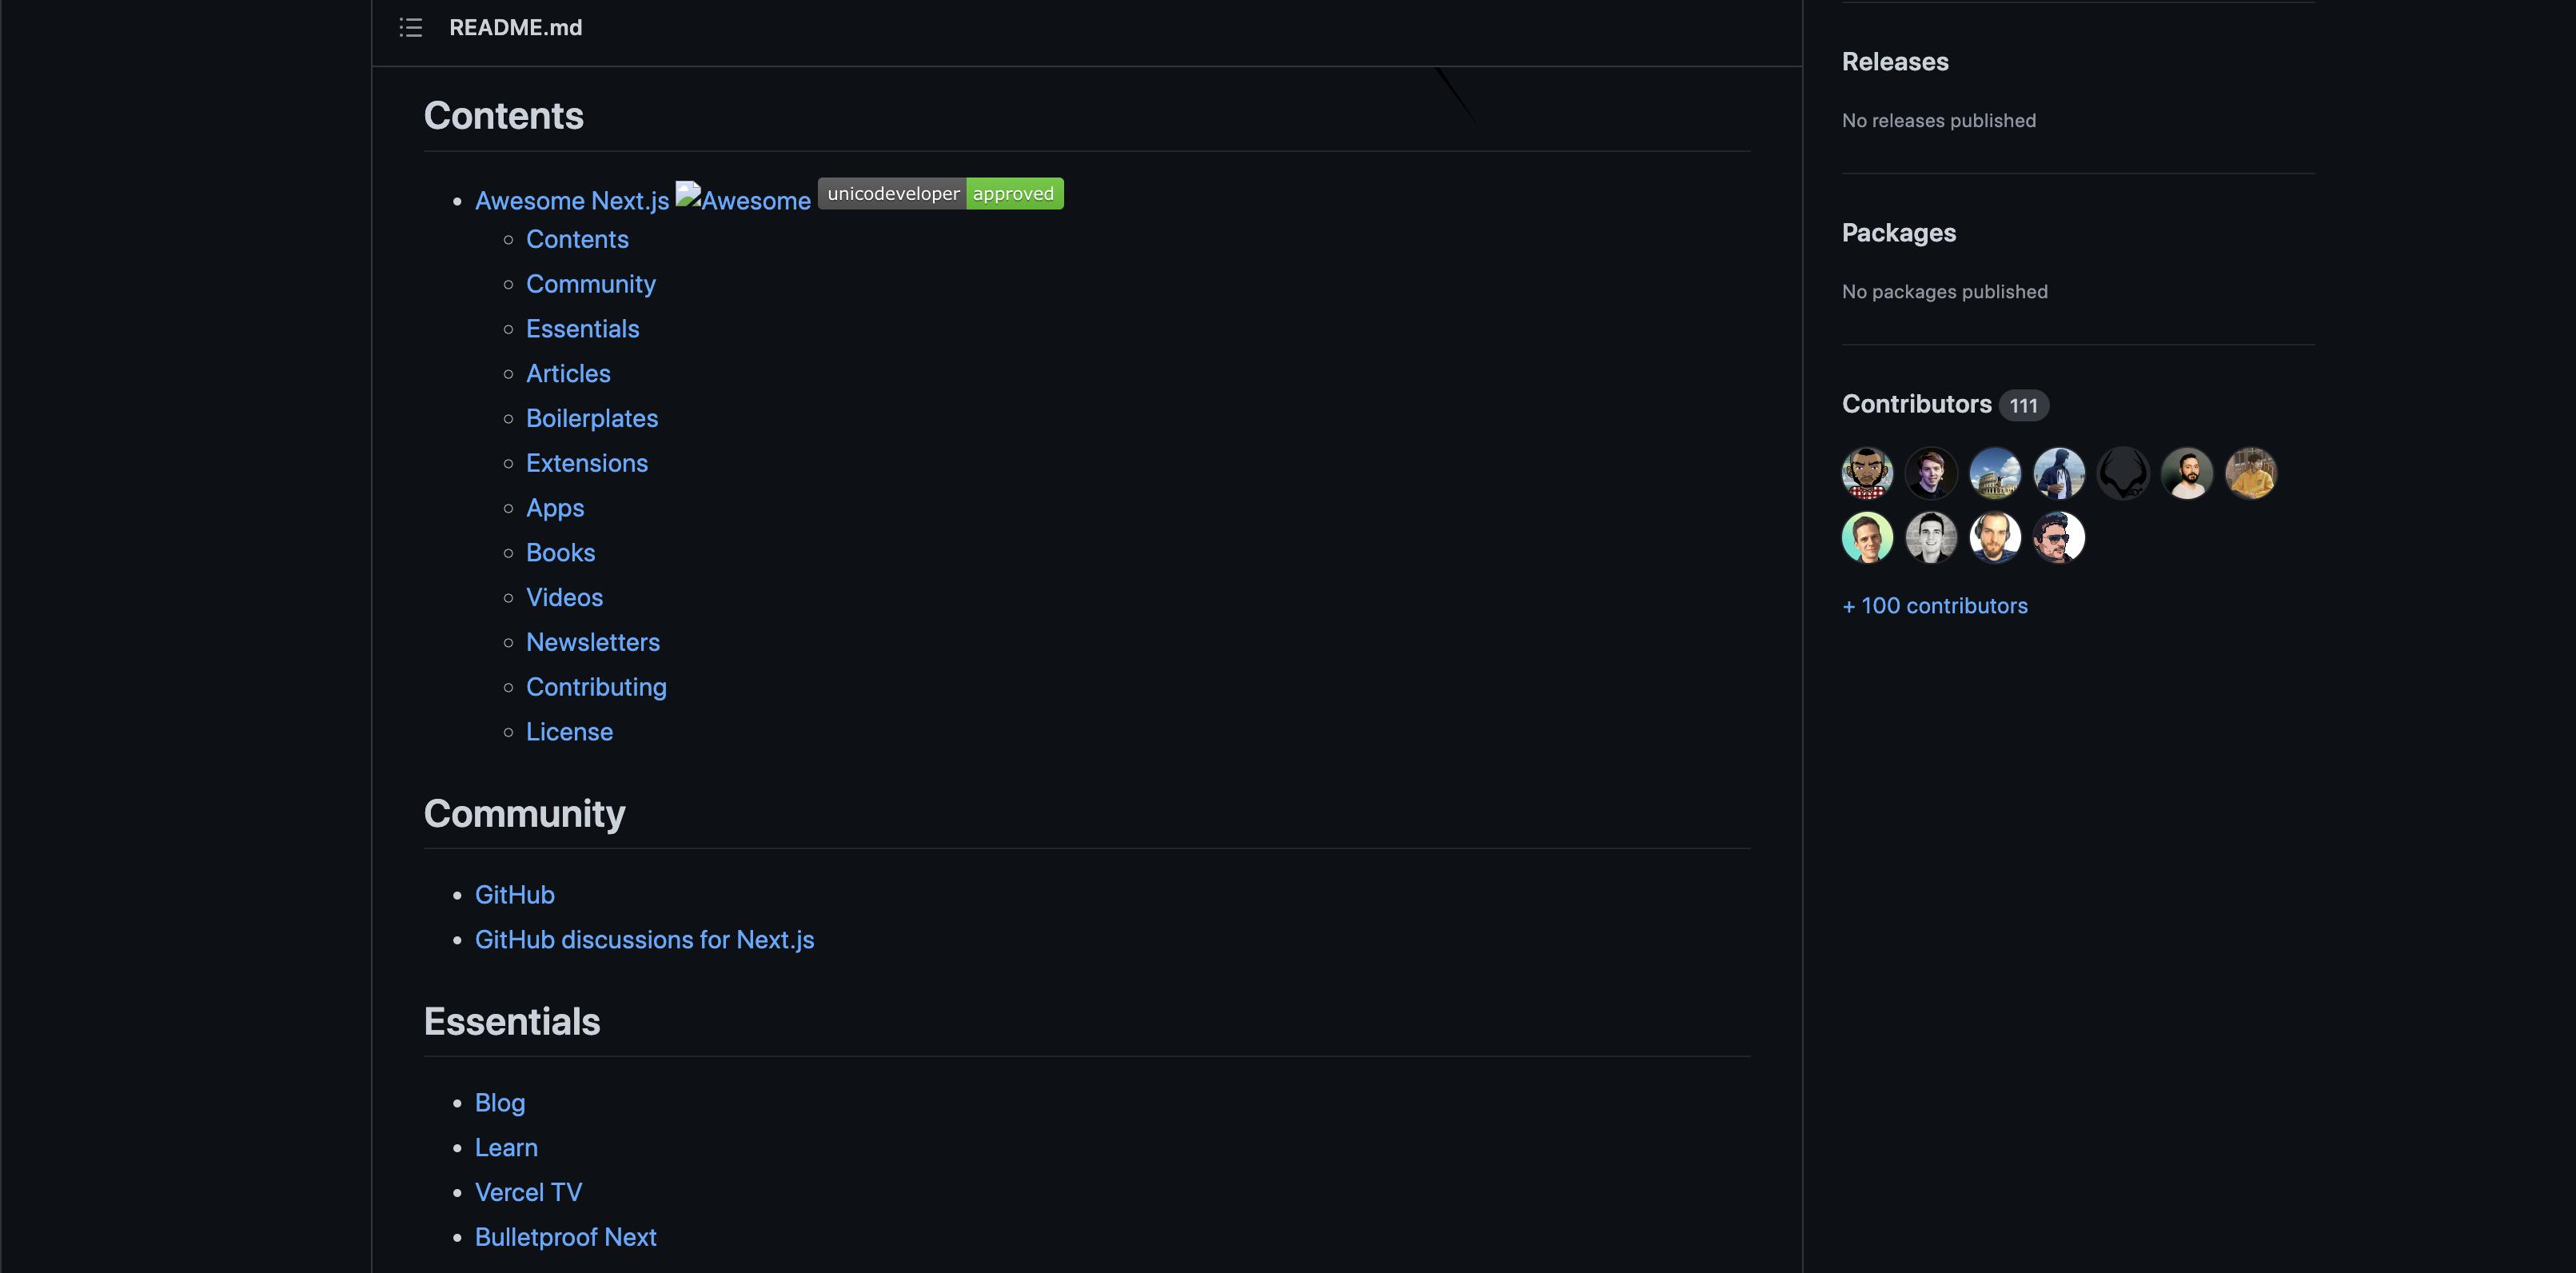Click the broken Awesome badge image
The width and height of the screenshot is (2576, 1273).
[742, 199]
